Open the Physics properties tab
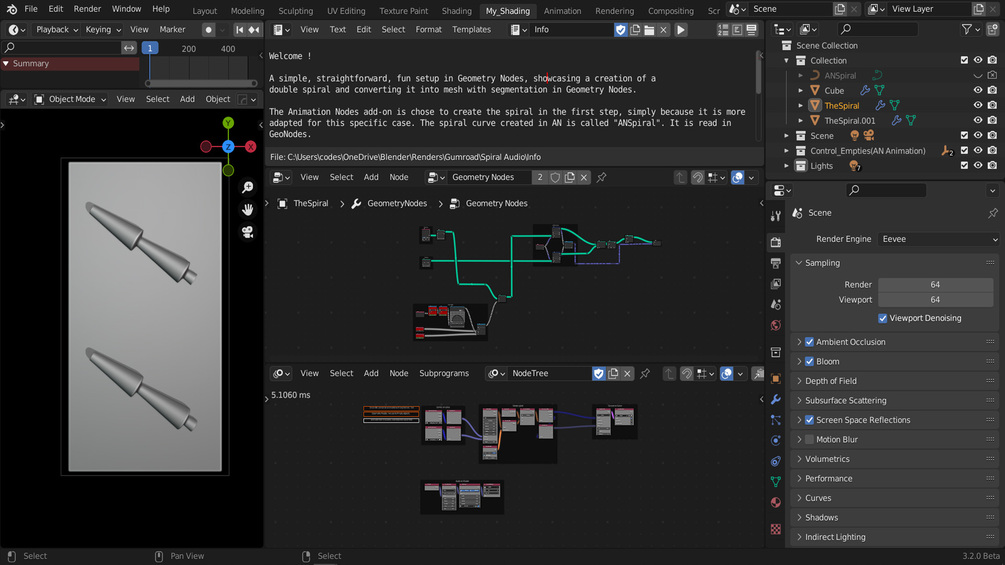The height and width of the screenshot is (565, 1005). click(x=776, y=441)
